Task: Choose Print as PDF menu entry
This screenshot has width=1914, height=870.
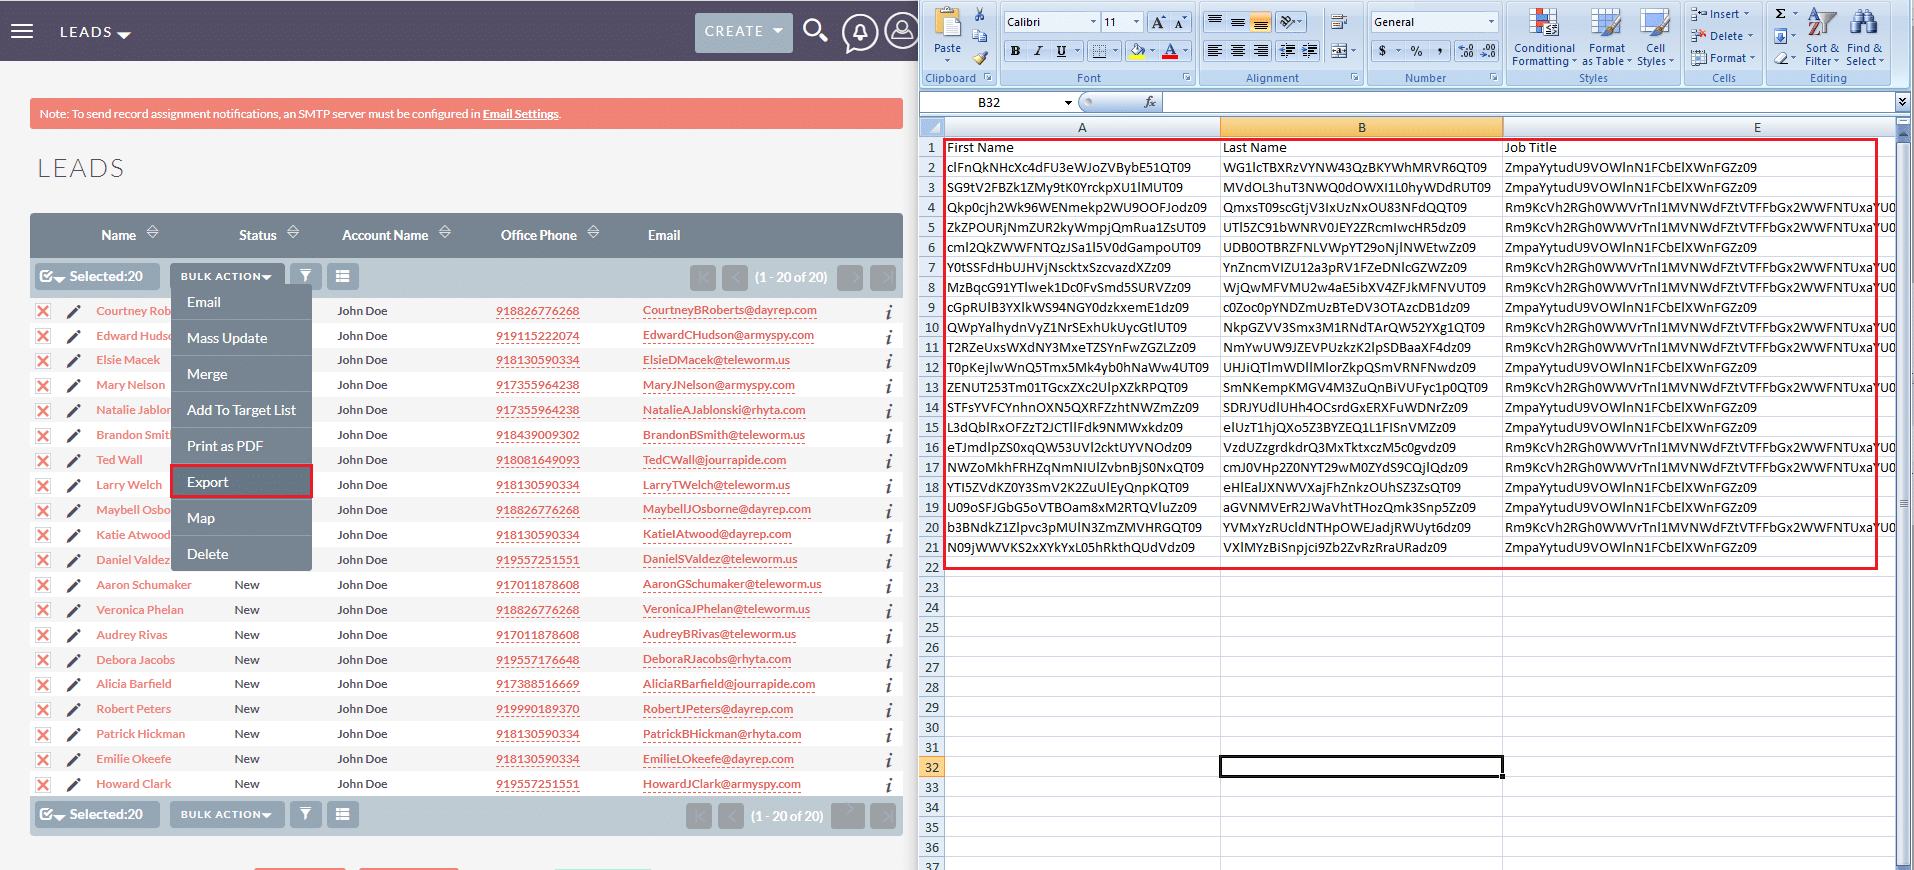Action: (241, 446)
